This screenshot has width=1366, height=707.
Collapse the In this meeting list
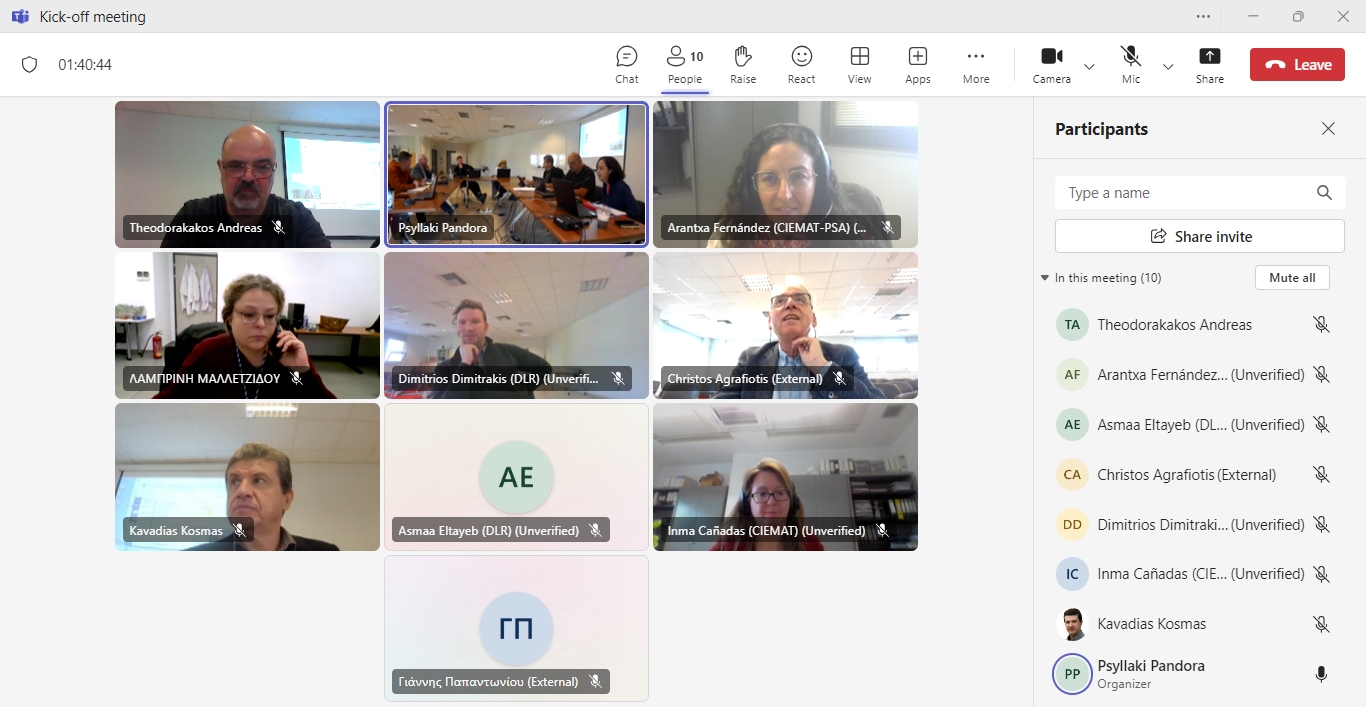pyautogui.click(x=1045, y=278)
